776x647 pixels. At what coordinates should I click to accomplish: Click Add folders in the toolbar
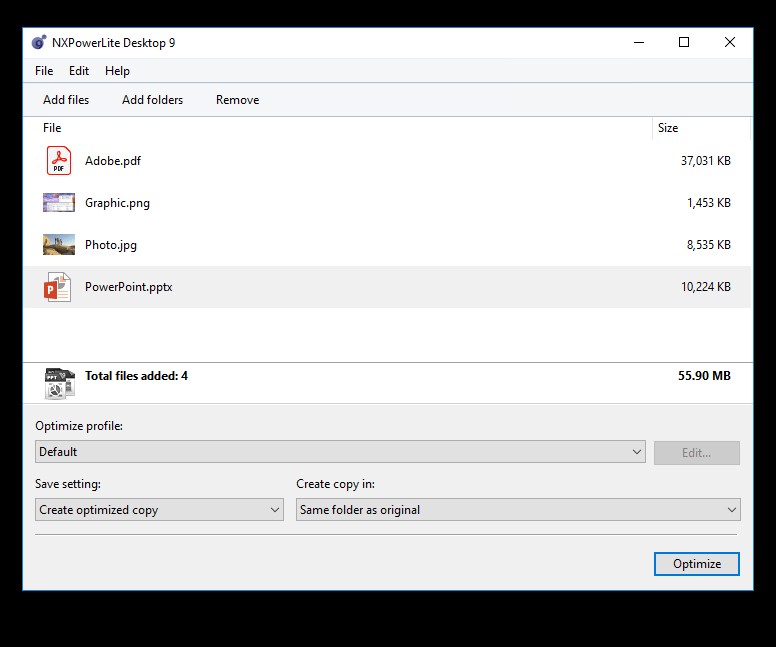click(152, 100)
